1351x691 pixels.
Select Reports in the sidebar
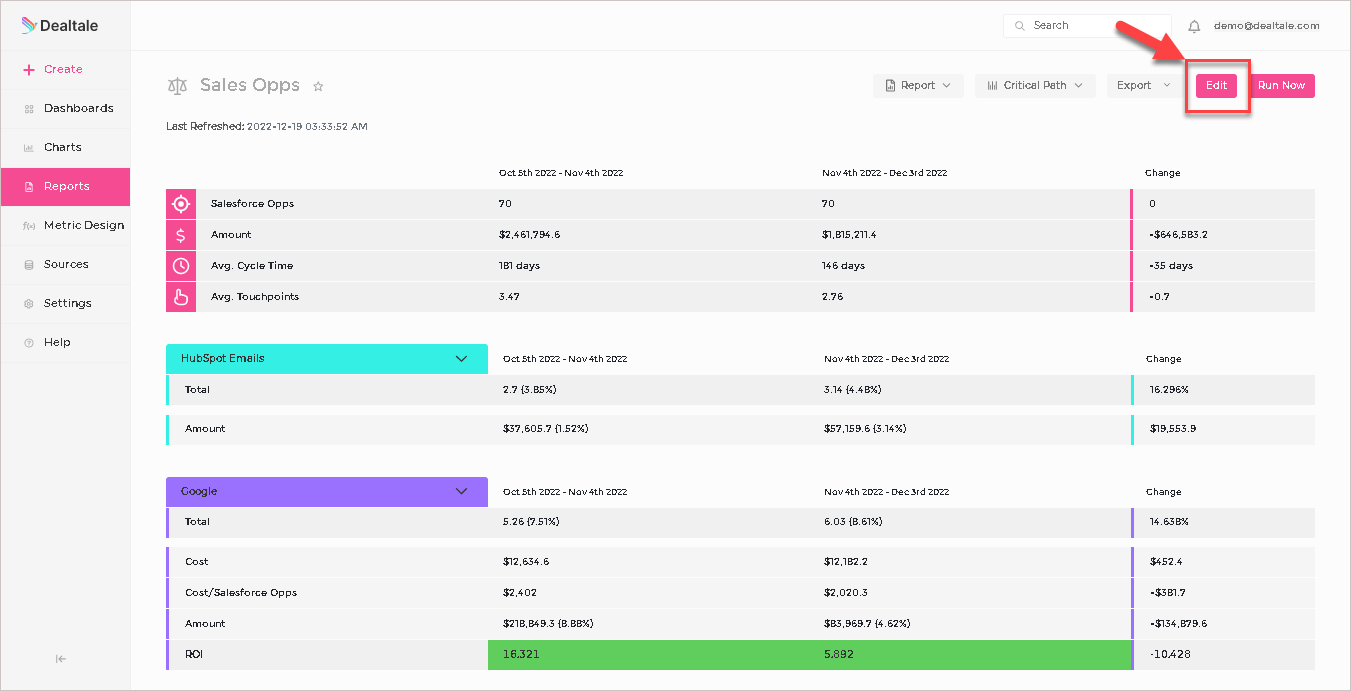(65, 186)
